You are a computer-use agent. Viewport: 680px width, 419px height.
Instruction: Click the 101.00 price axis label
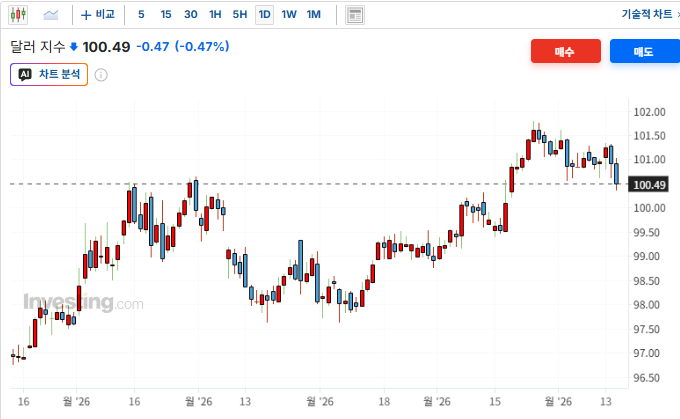click(649, 160)
